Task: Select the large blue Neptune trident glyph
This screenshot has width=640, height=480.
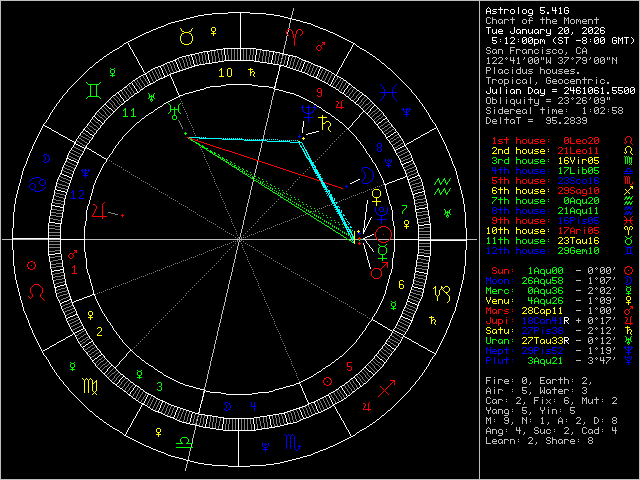Action: pyautogui.click(x=308, y=113)
